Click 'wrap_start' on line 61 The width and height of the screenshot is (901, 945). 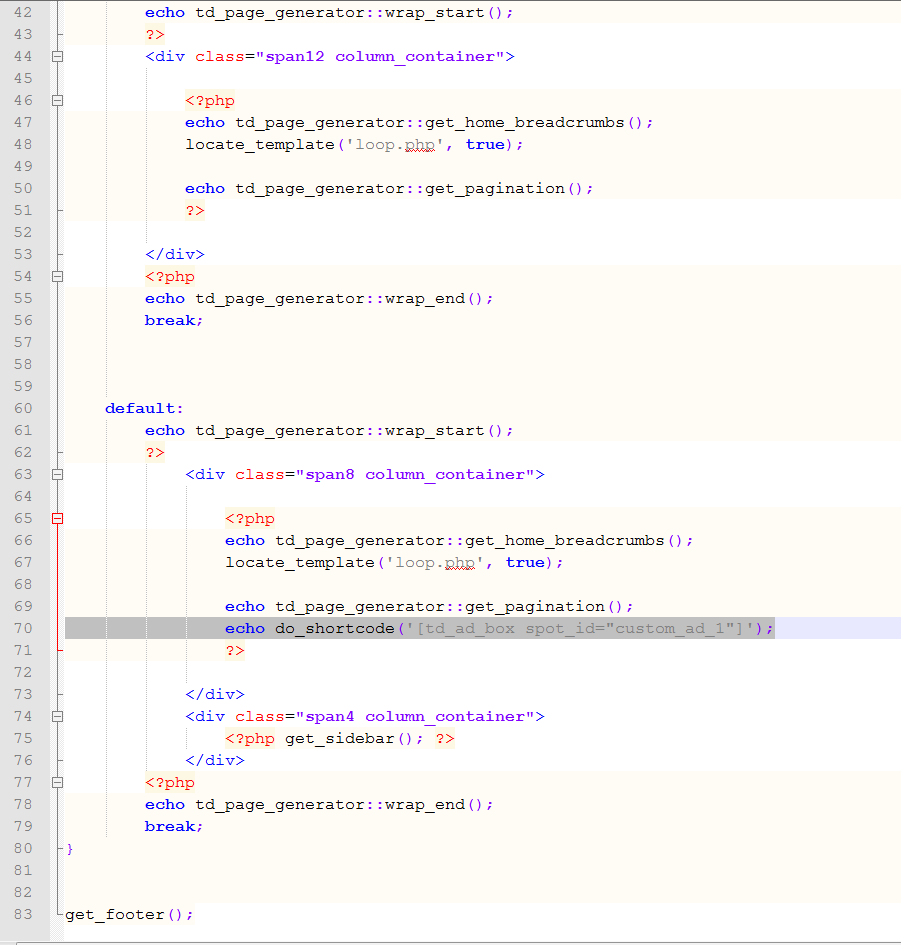(435, 431)
